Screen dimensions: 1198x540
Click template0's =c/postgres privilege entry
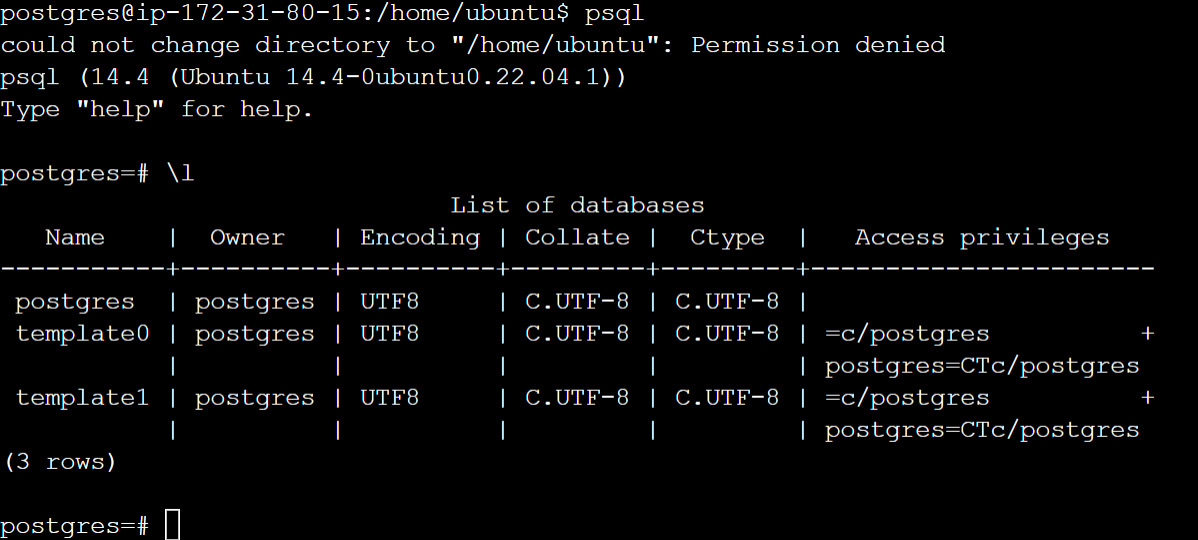(907, 334)
